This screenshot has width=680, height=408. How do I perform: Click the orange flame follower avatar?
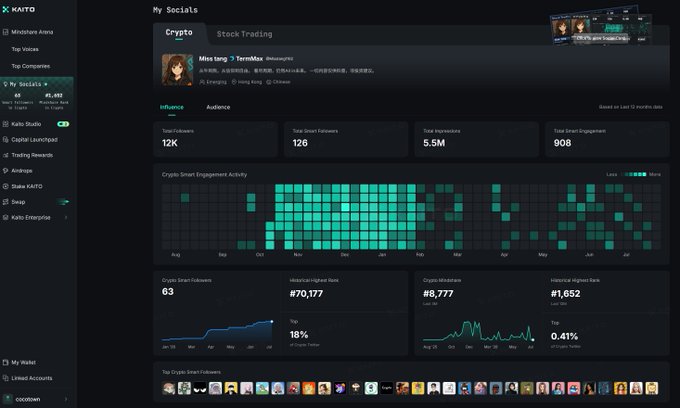tap(309, 388)
